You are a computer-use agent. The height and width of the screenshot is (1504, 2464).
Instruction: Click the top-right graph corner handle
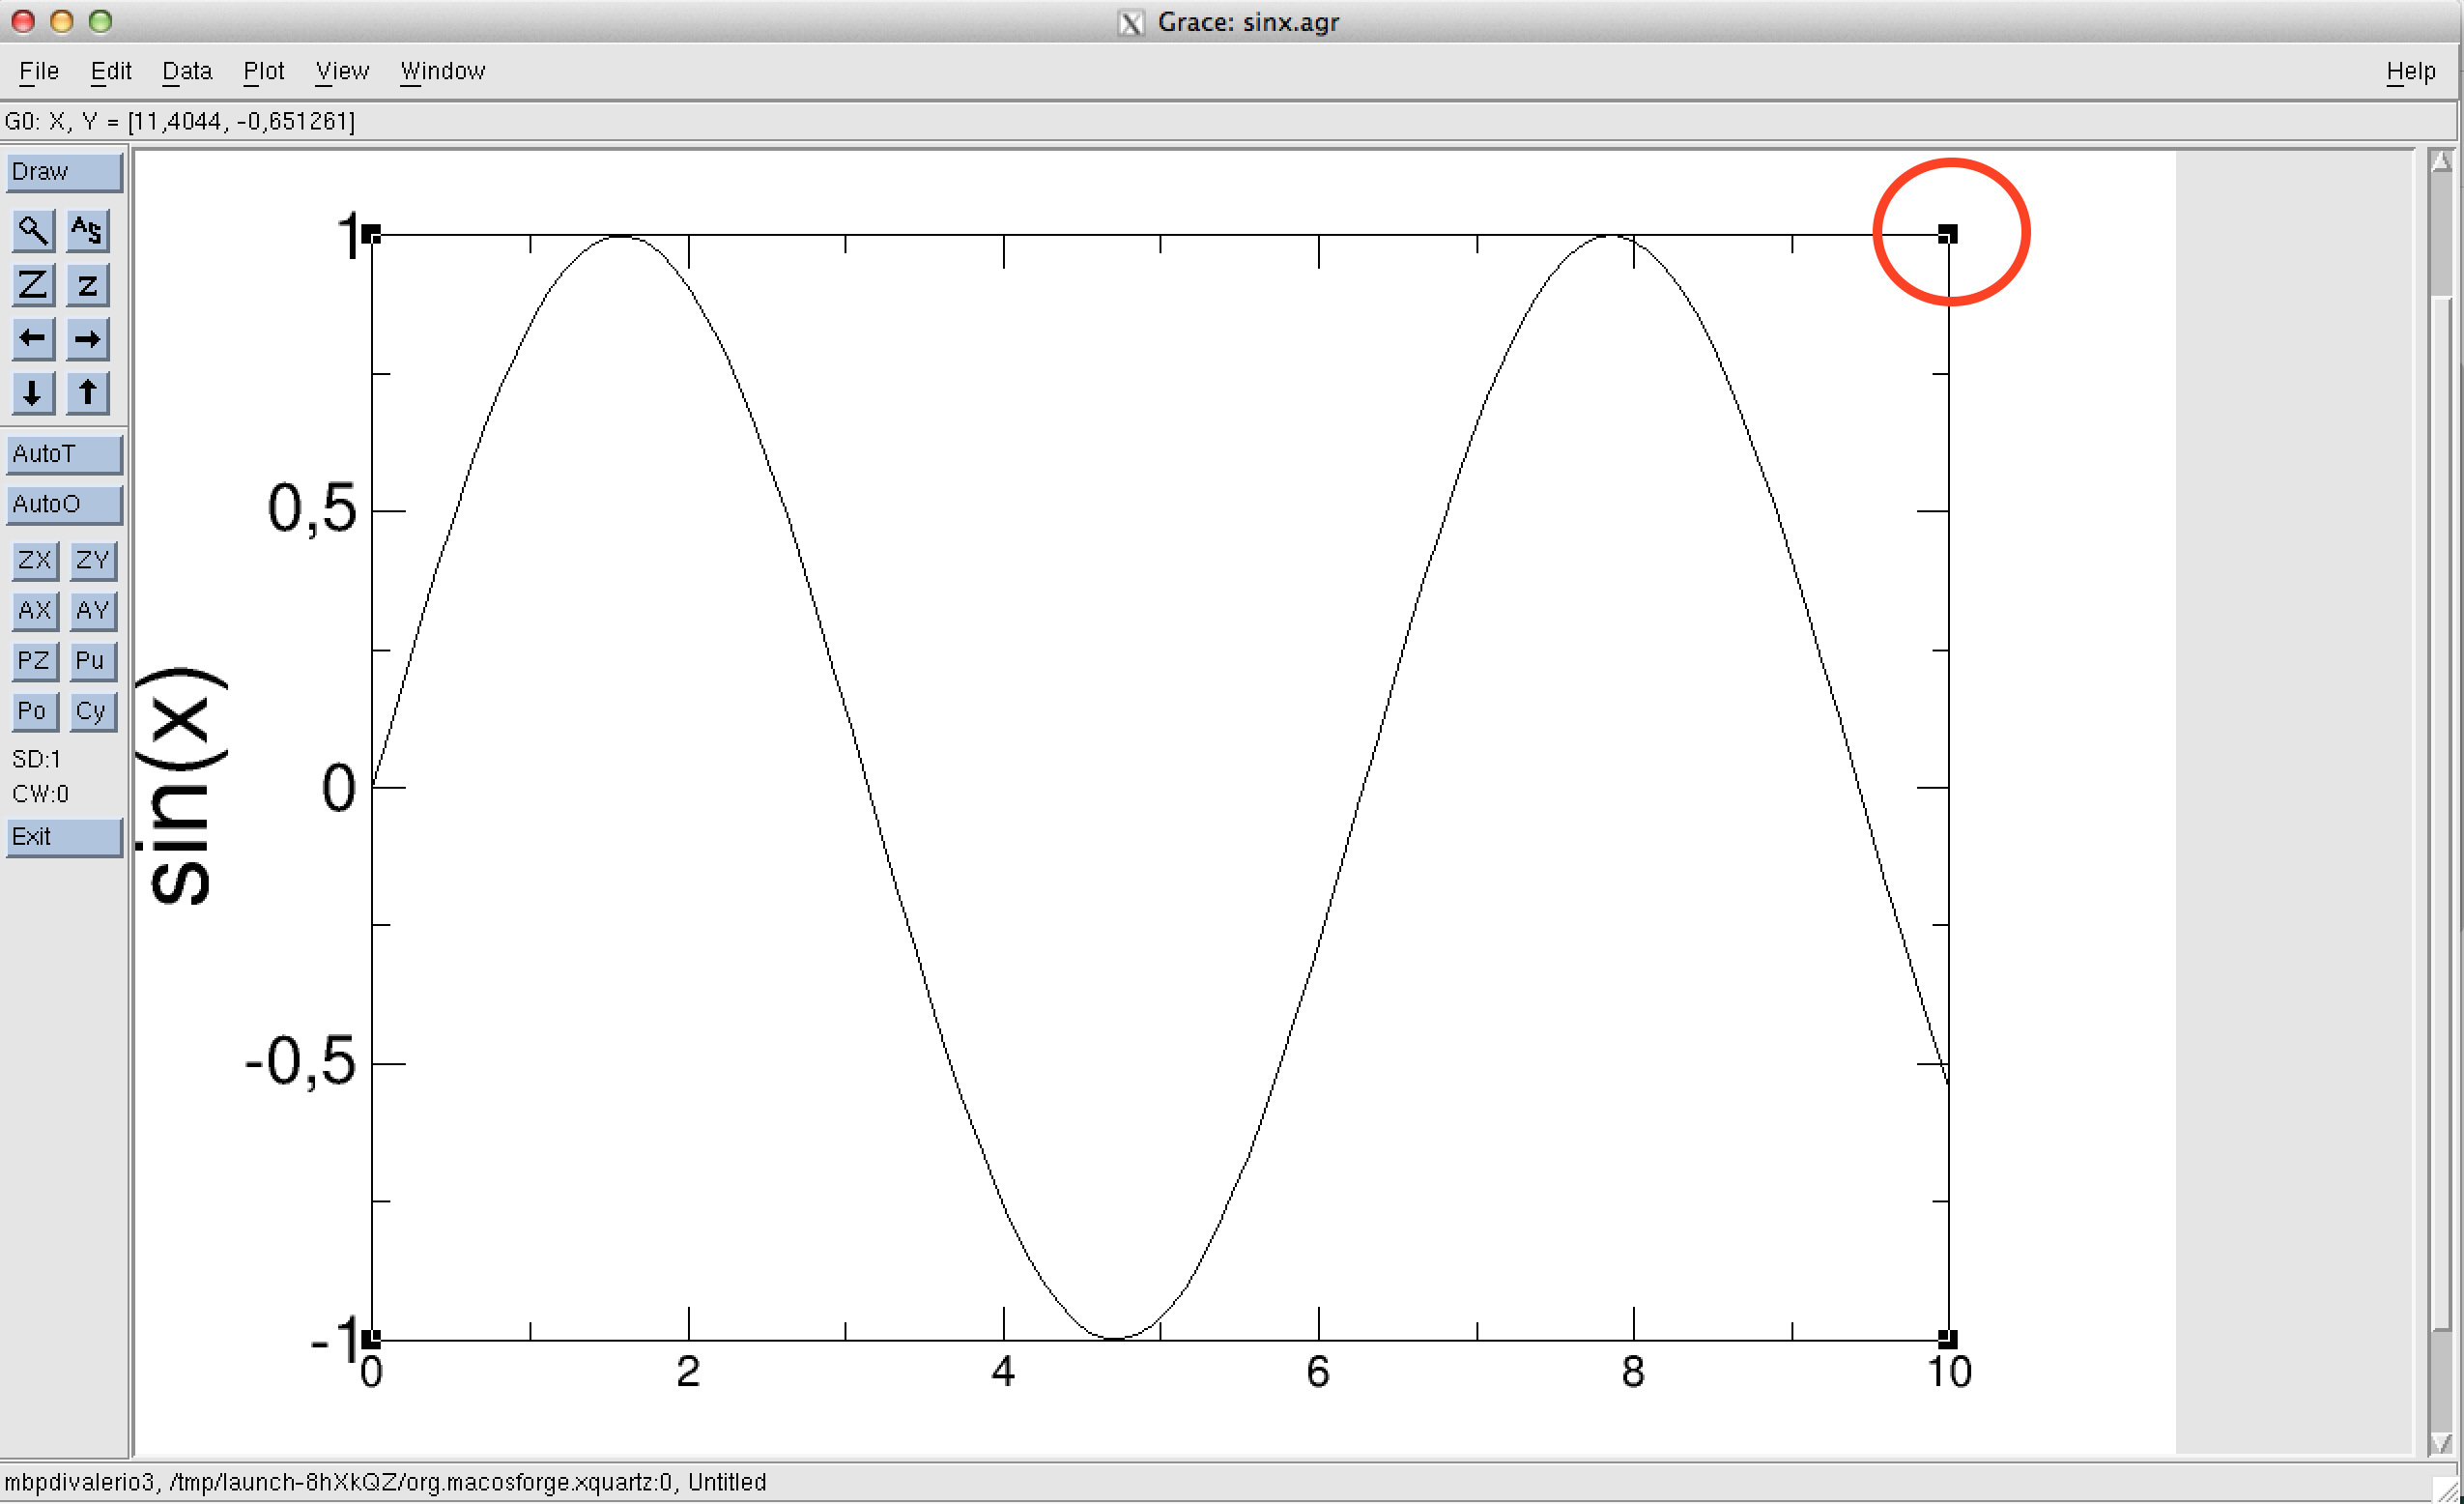(1947, 234)
